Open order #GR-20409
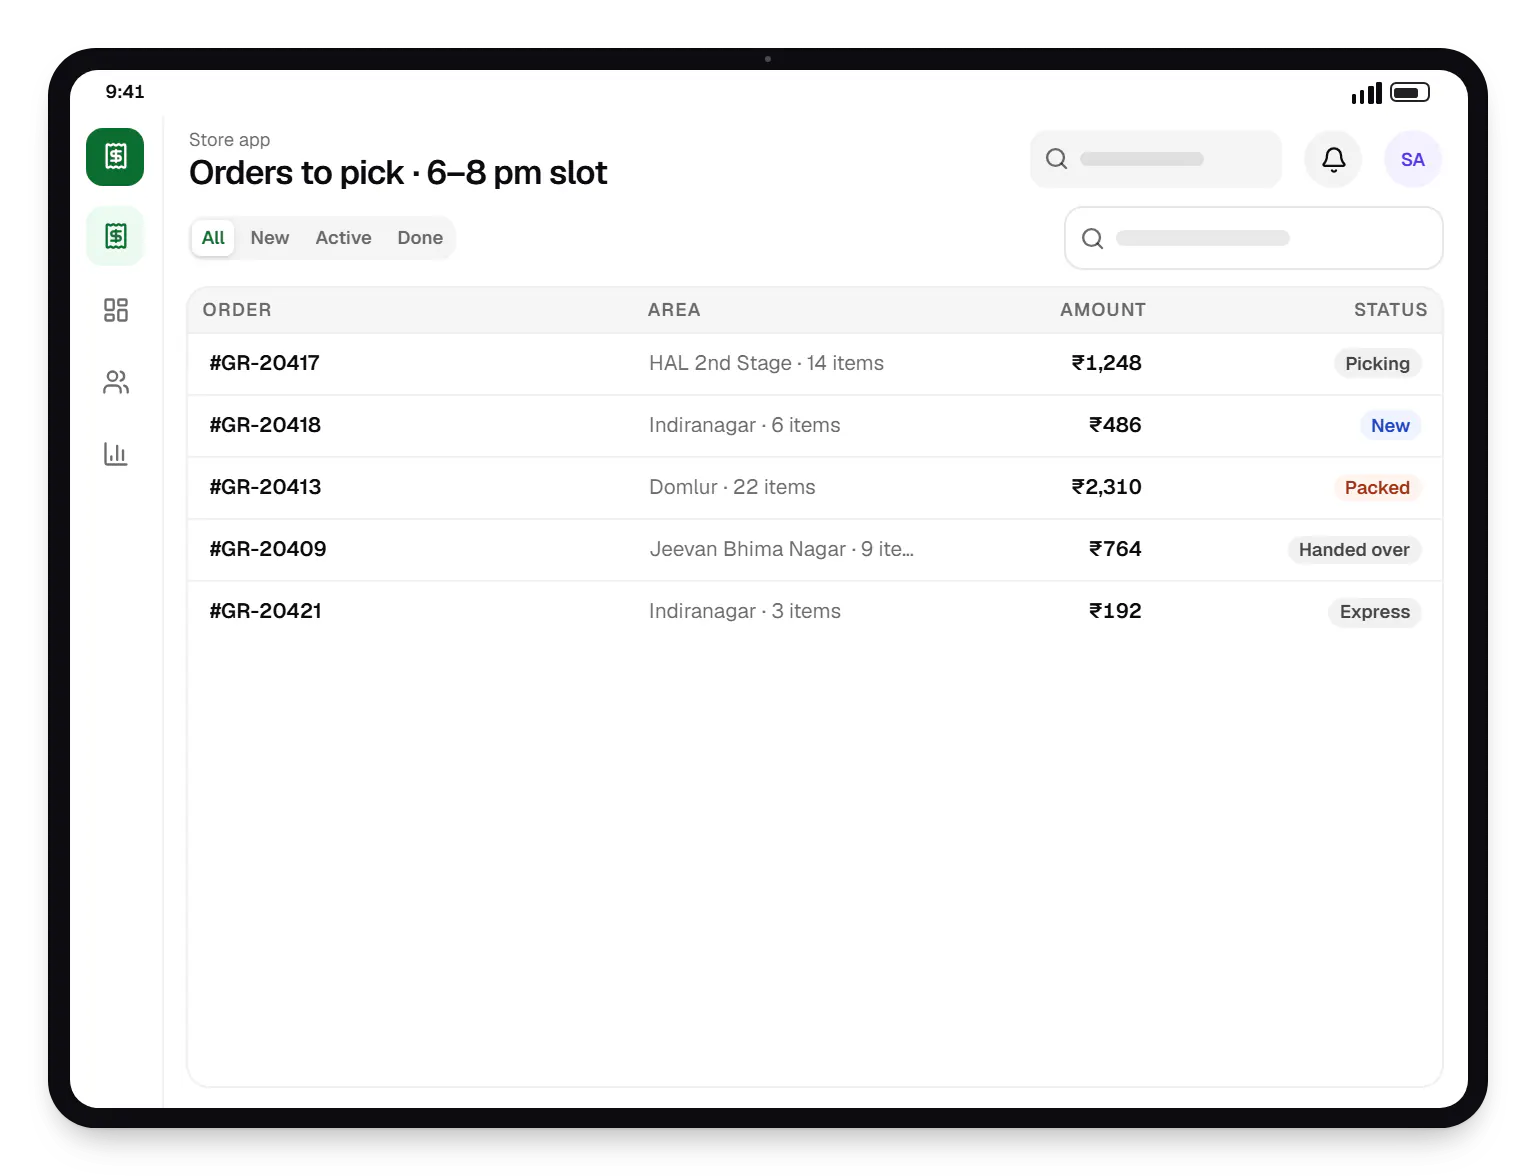The height and width of the screenshot is (1176, 1536). (815, 550)
